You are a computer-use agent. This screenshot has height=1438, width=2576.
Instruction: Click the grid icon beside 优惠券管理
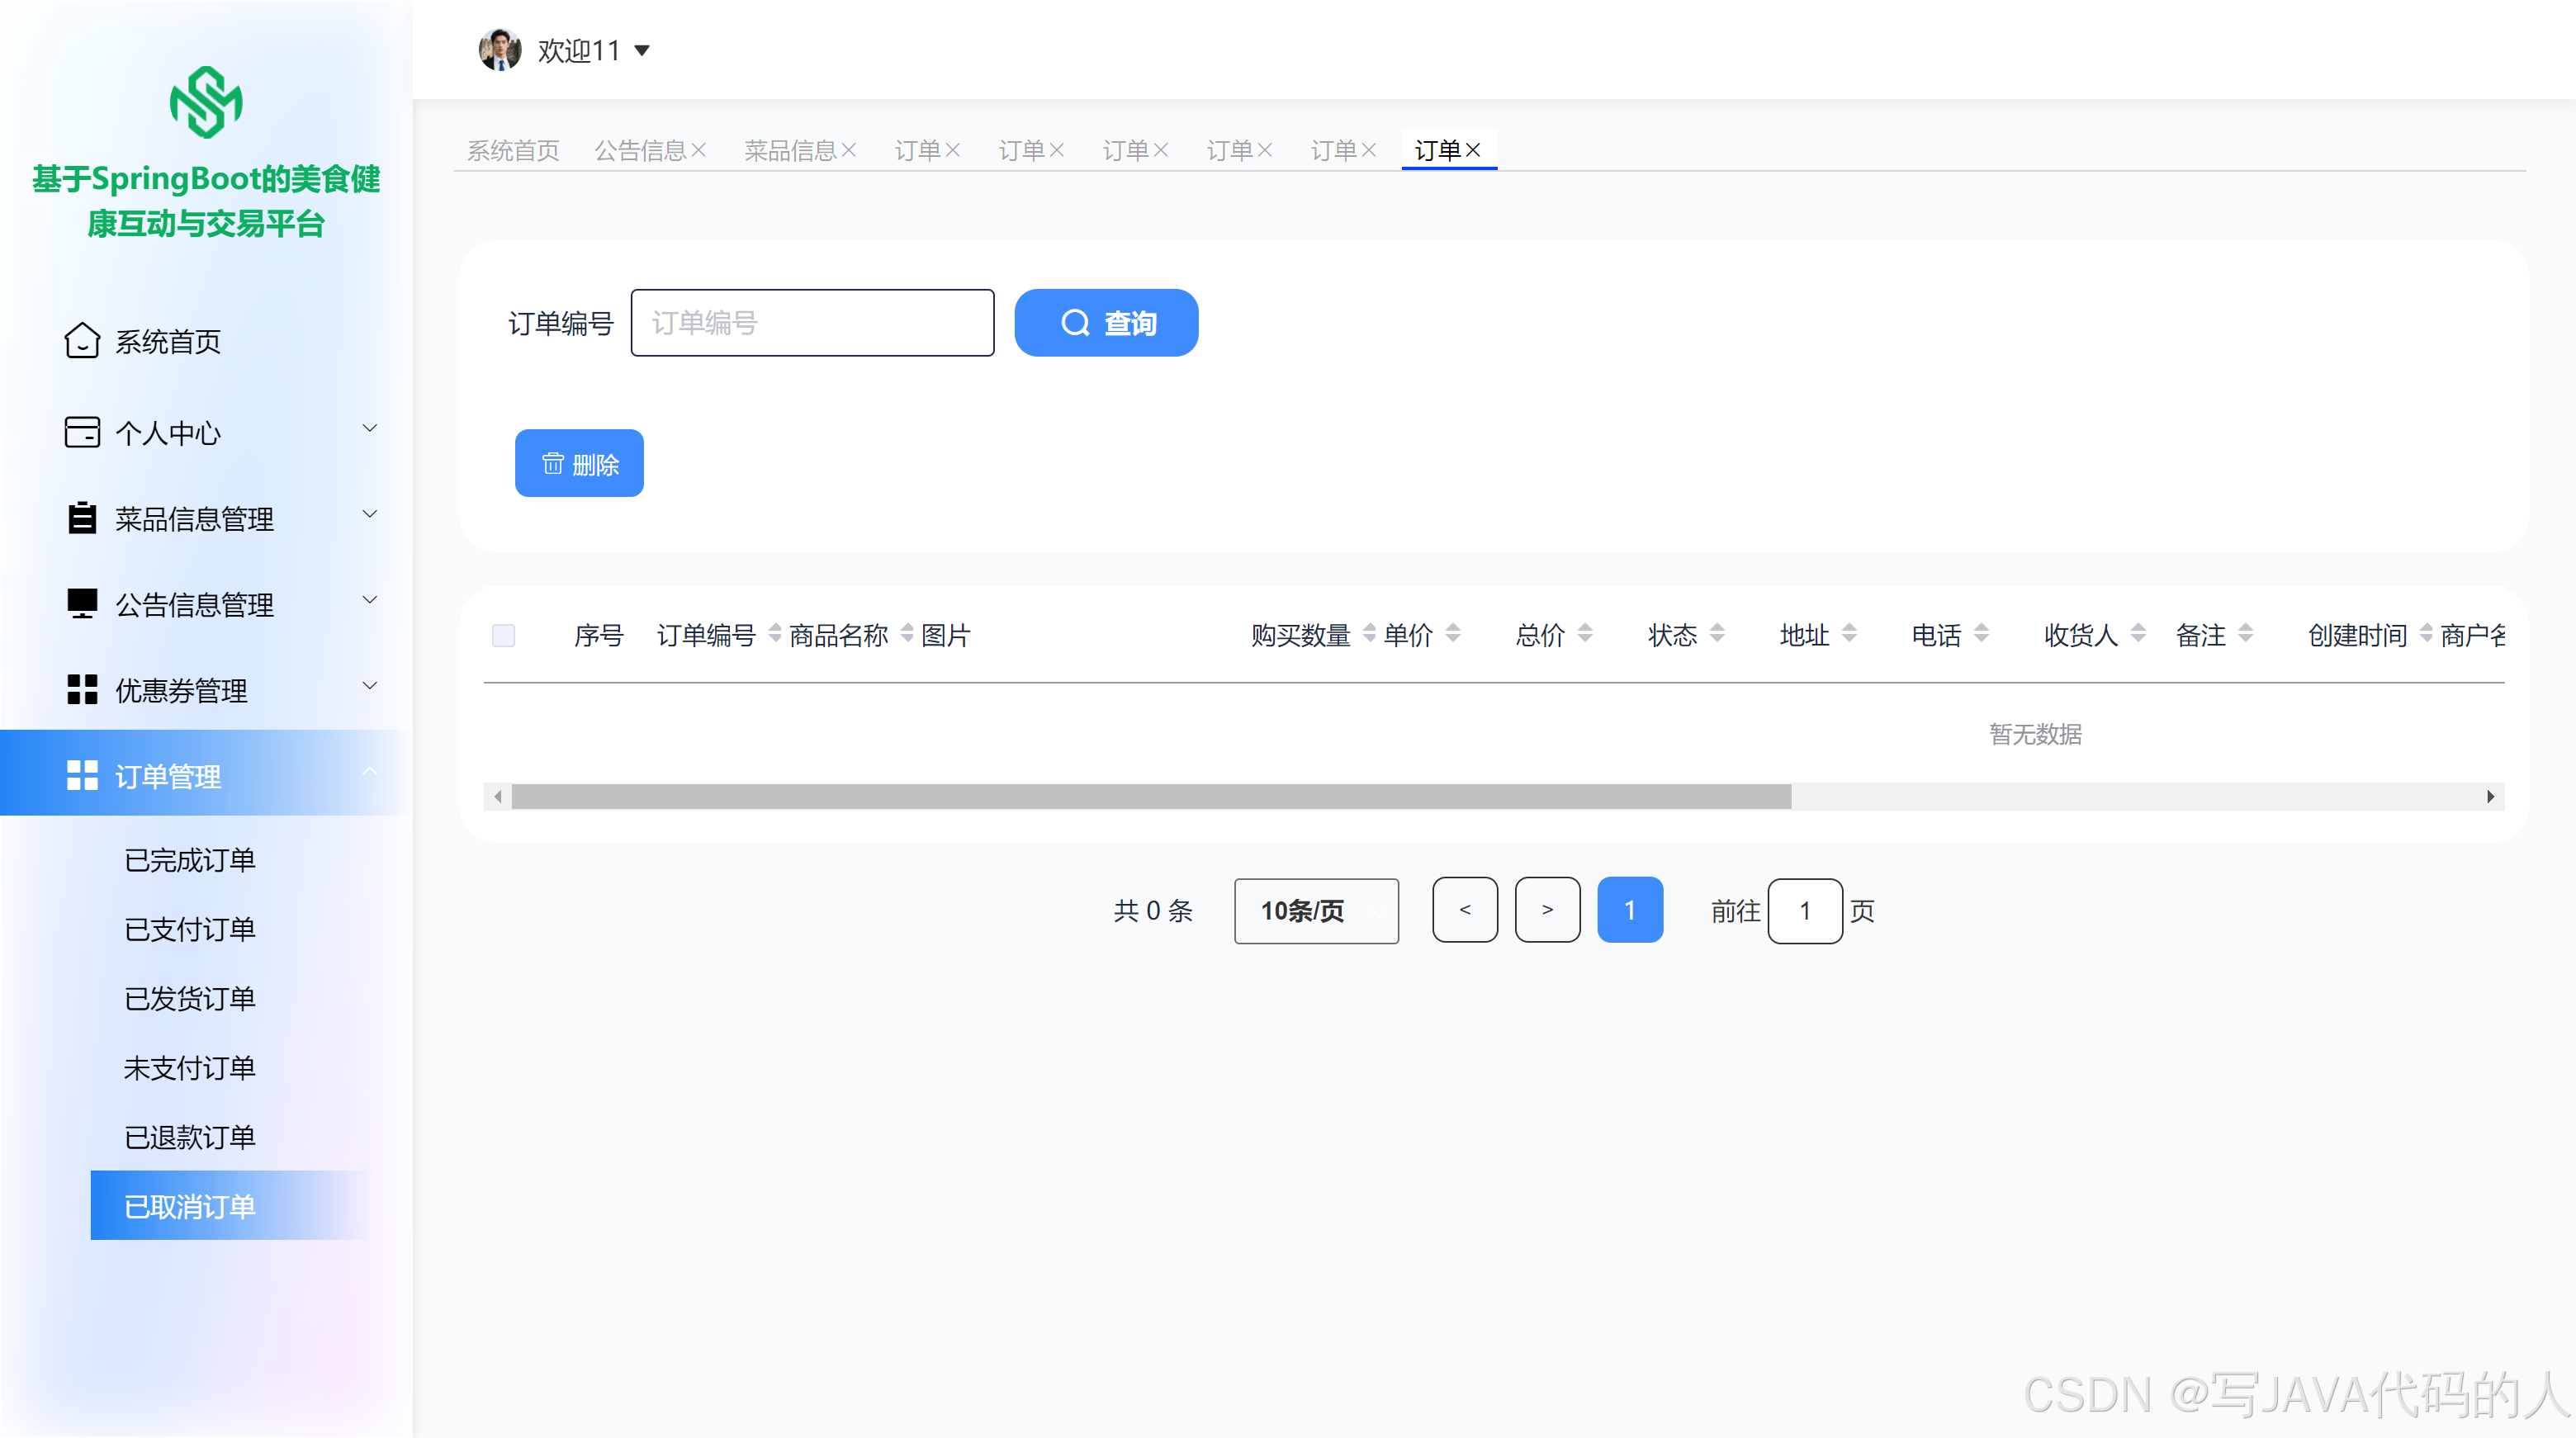[82, 690]
